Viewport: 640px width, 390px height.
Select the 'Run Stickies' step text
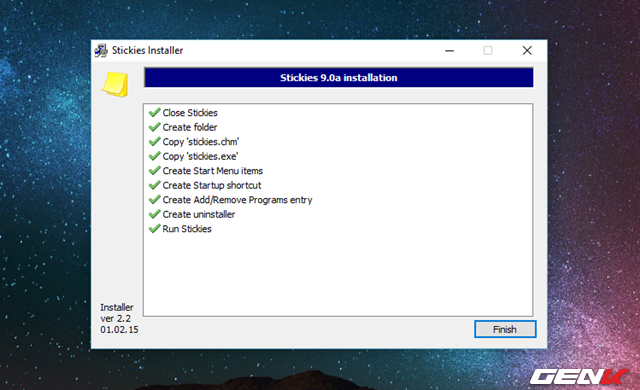[x=187, y=229]
